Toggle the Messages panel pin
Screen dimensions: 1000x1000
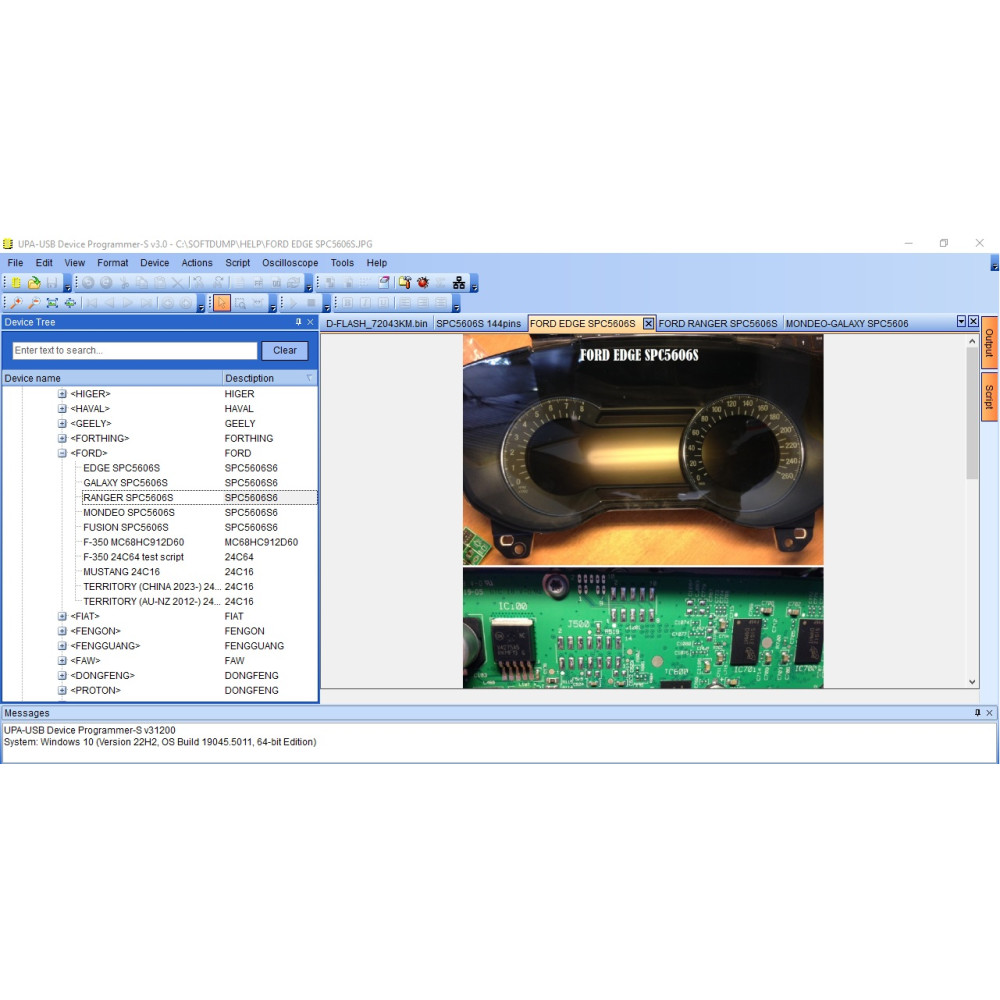(x=977, y=712)
